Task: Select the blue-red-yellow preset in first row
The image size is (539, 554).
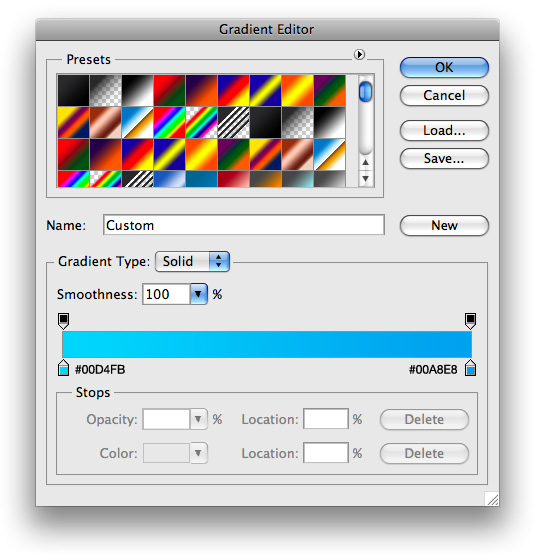Action: [x=233, y=90]
